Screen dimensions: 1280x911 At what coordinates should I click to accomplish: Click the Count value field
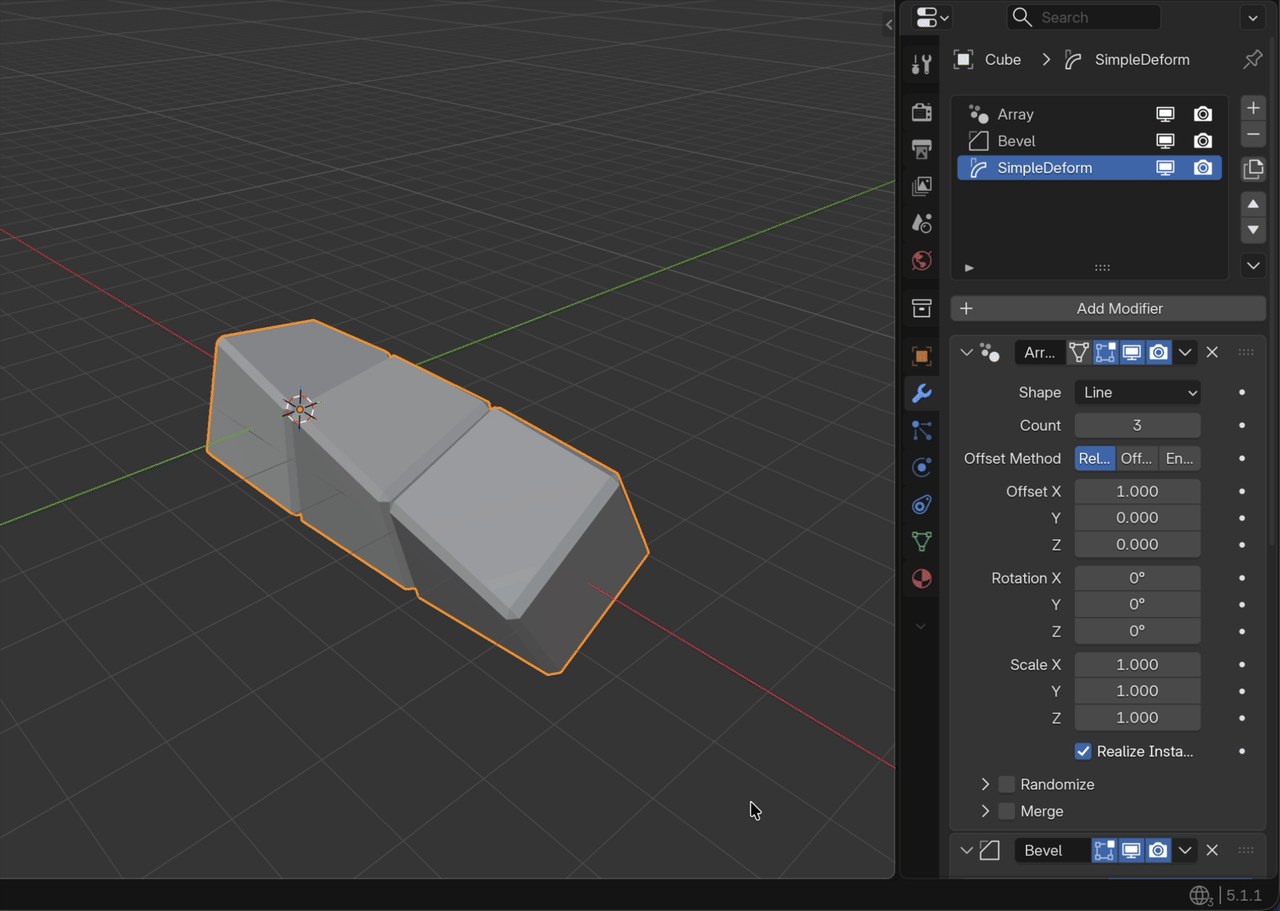pyautogui.click(x=1137, y=425)
